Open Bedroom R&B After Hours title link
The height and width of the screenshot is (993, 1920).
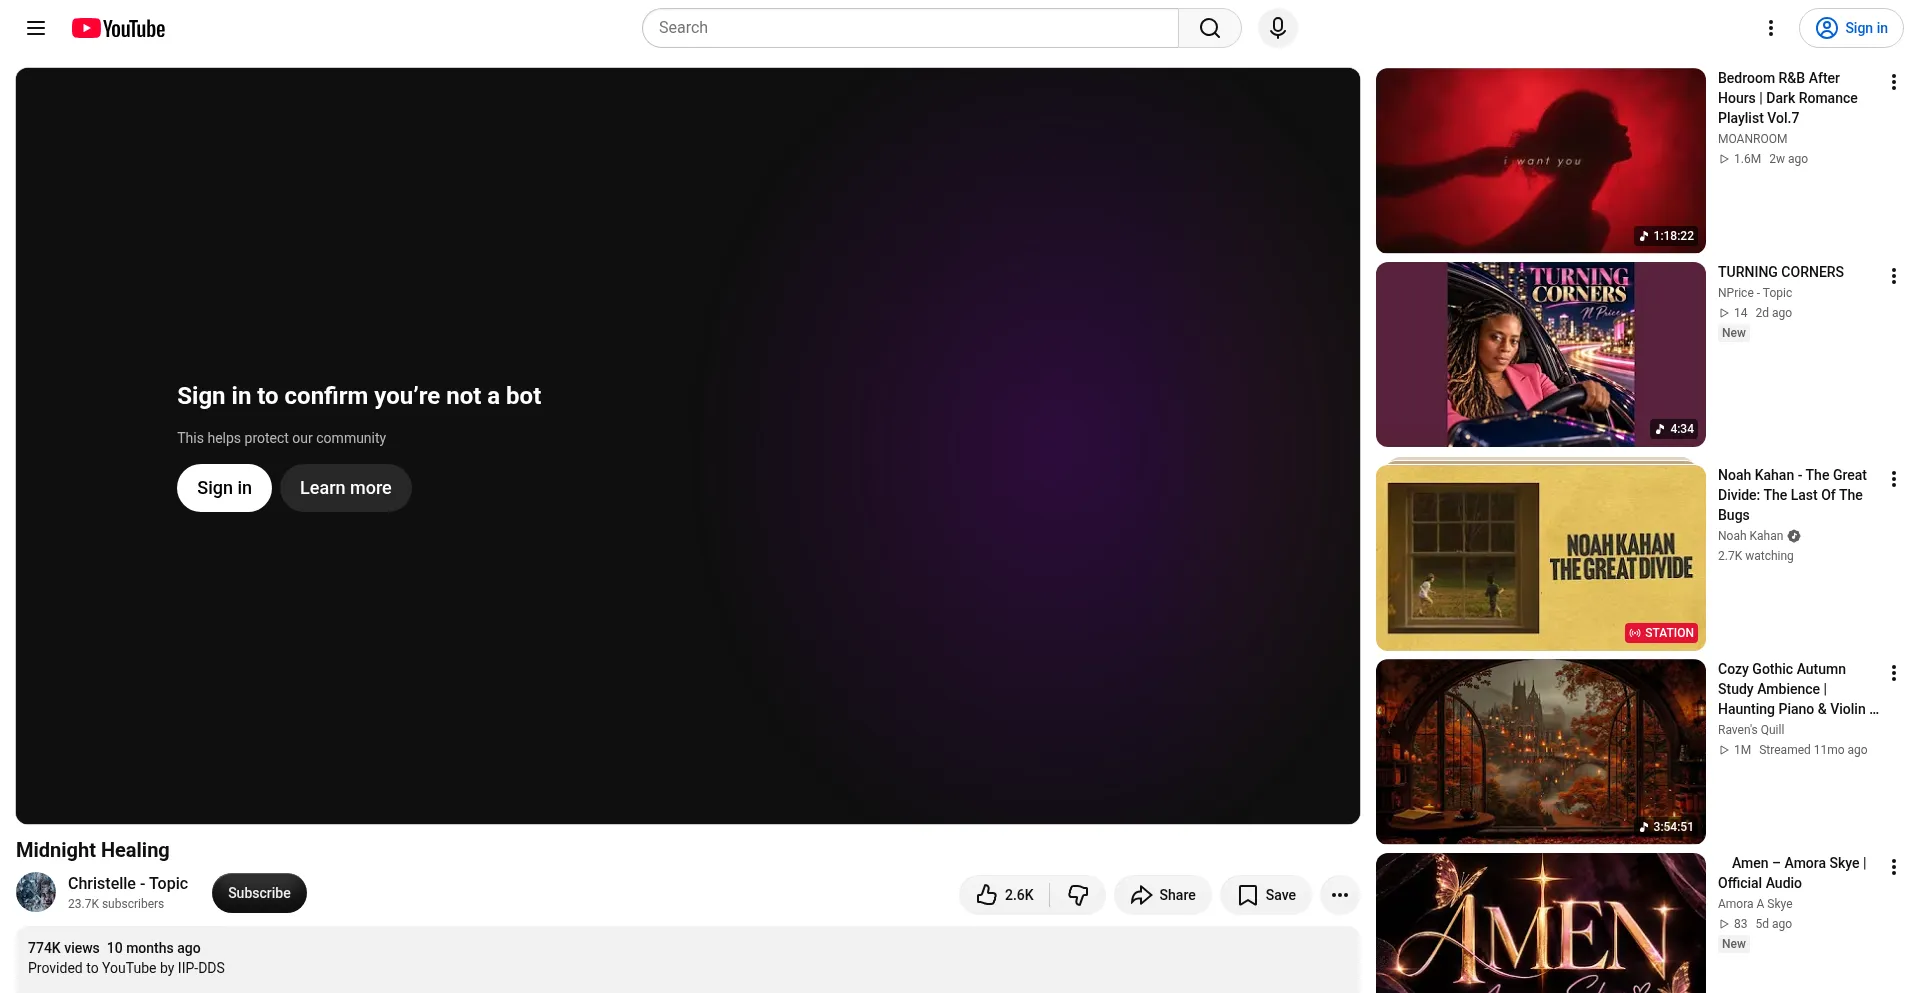[1788, 98]
